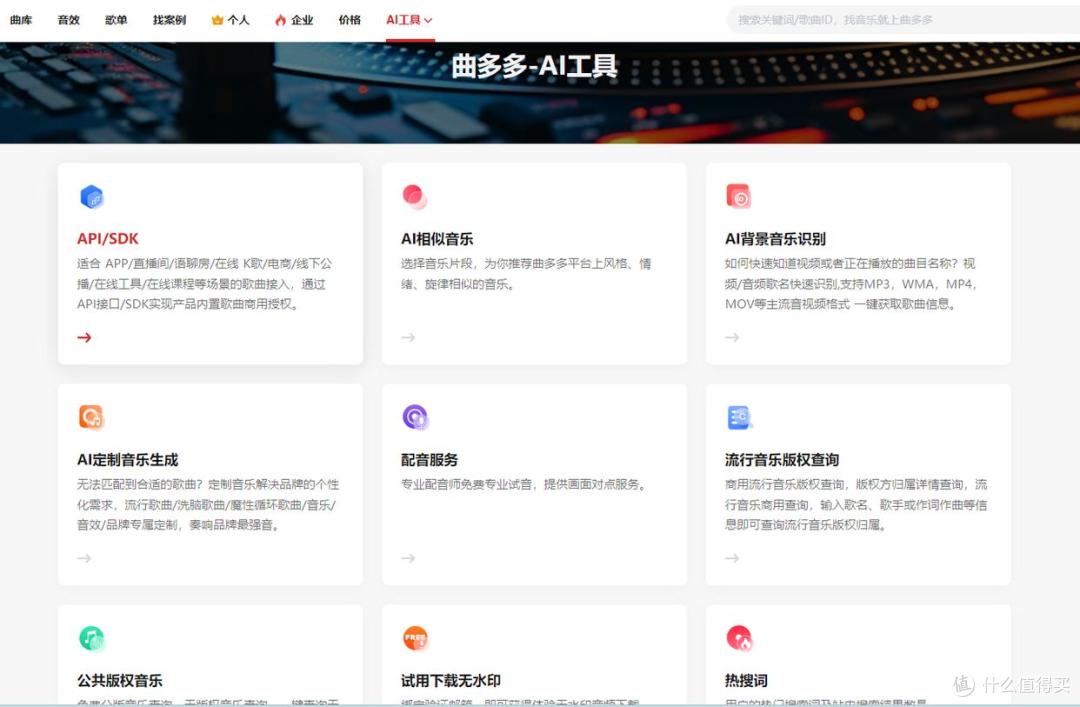The width and height of the screenshot is (1080, 707).
Task: Select the AI工具 tab label
Action: coord(404,20)
